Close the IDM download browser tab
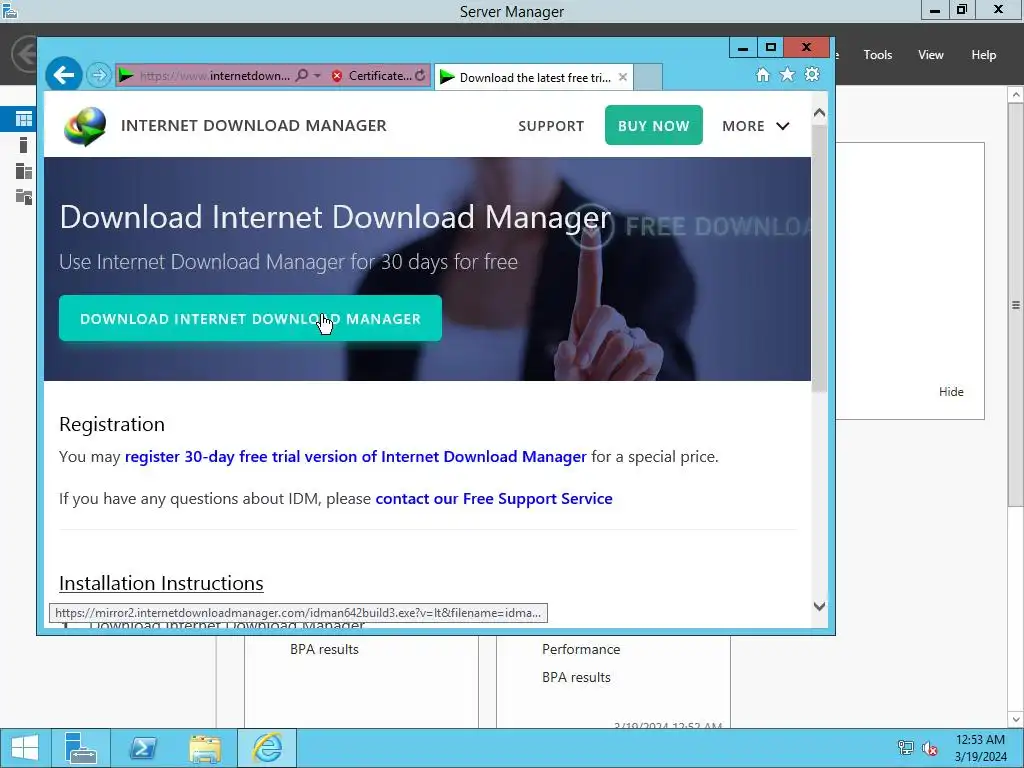1024x768 pixels. (622, 77)
